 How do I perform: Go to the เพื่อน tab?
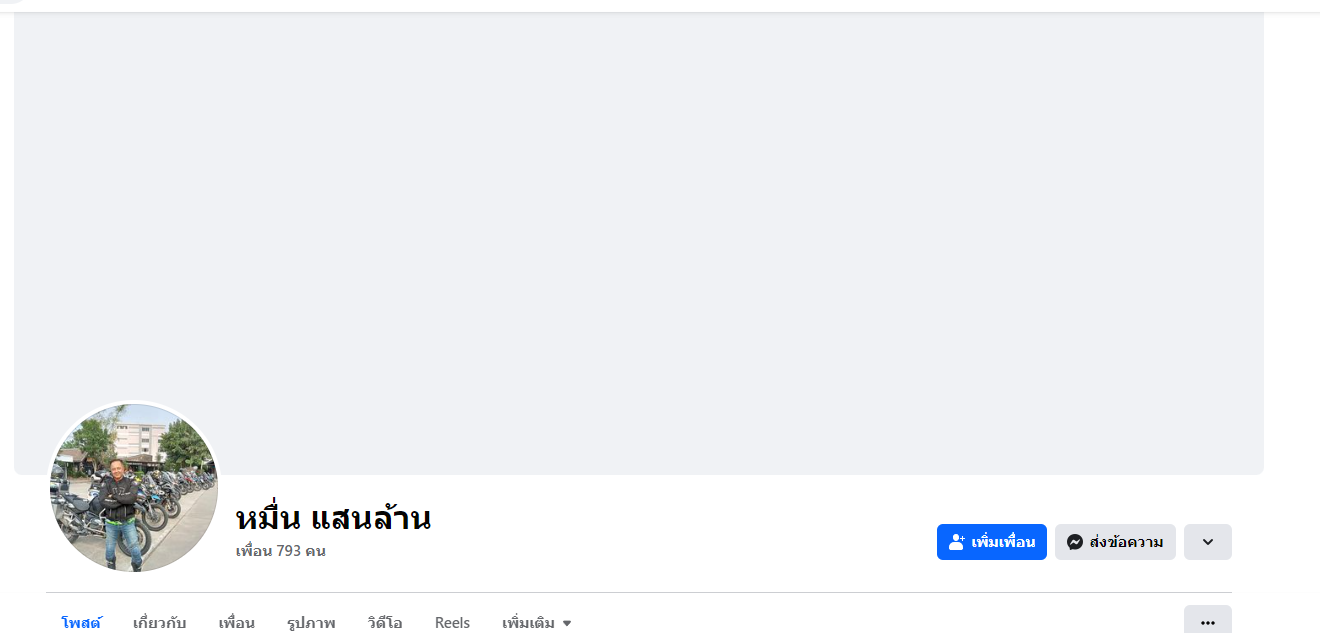pyautogui.click(x=236, y=623)
